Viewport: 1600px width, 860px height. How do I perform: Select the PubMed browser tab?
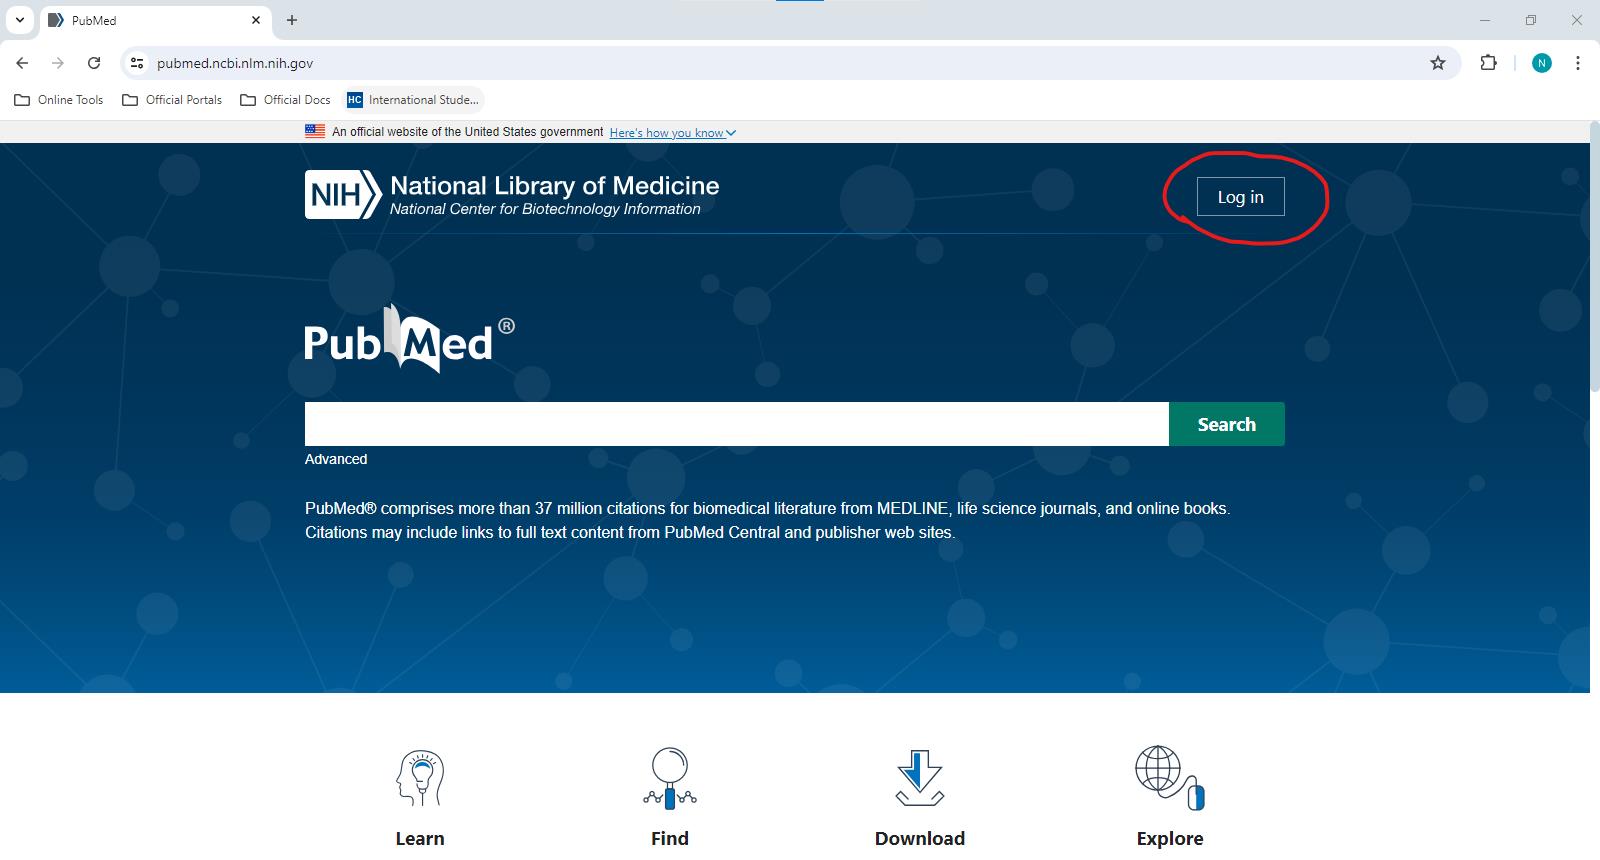click(x=156, y=20)
